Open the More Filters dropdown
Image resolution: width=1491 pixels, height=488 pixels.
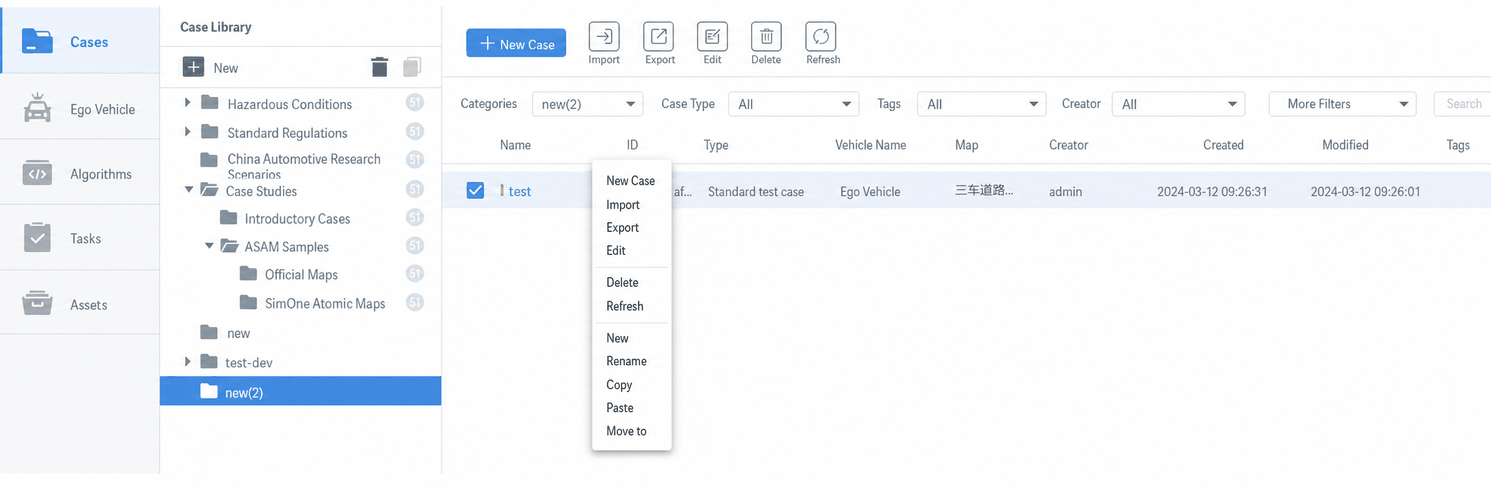1342,104
